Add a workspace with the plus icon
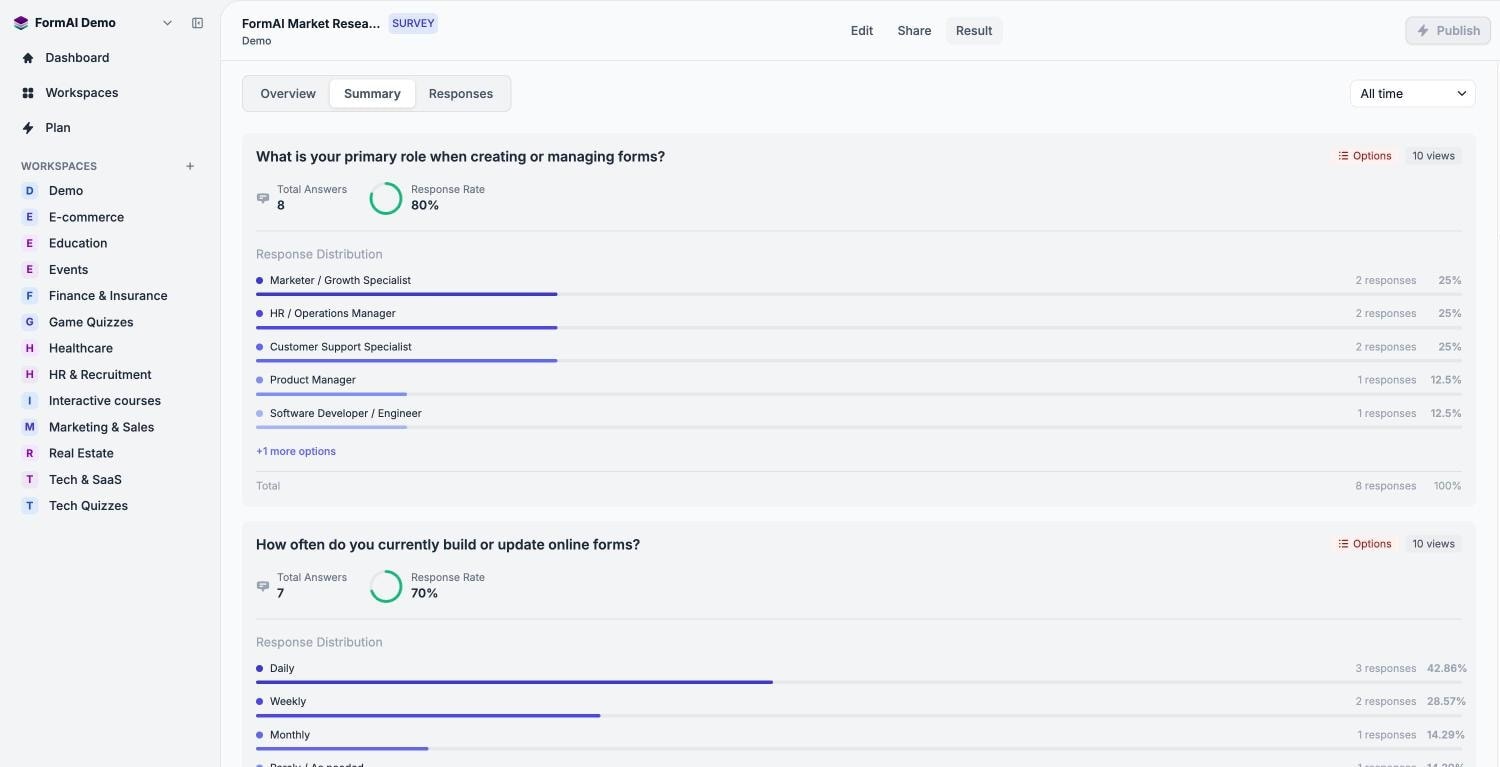Image resolution: width=1500 pixels, height=767 pixels. click(190, 166)
